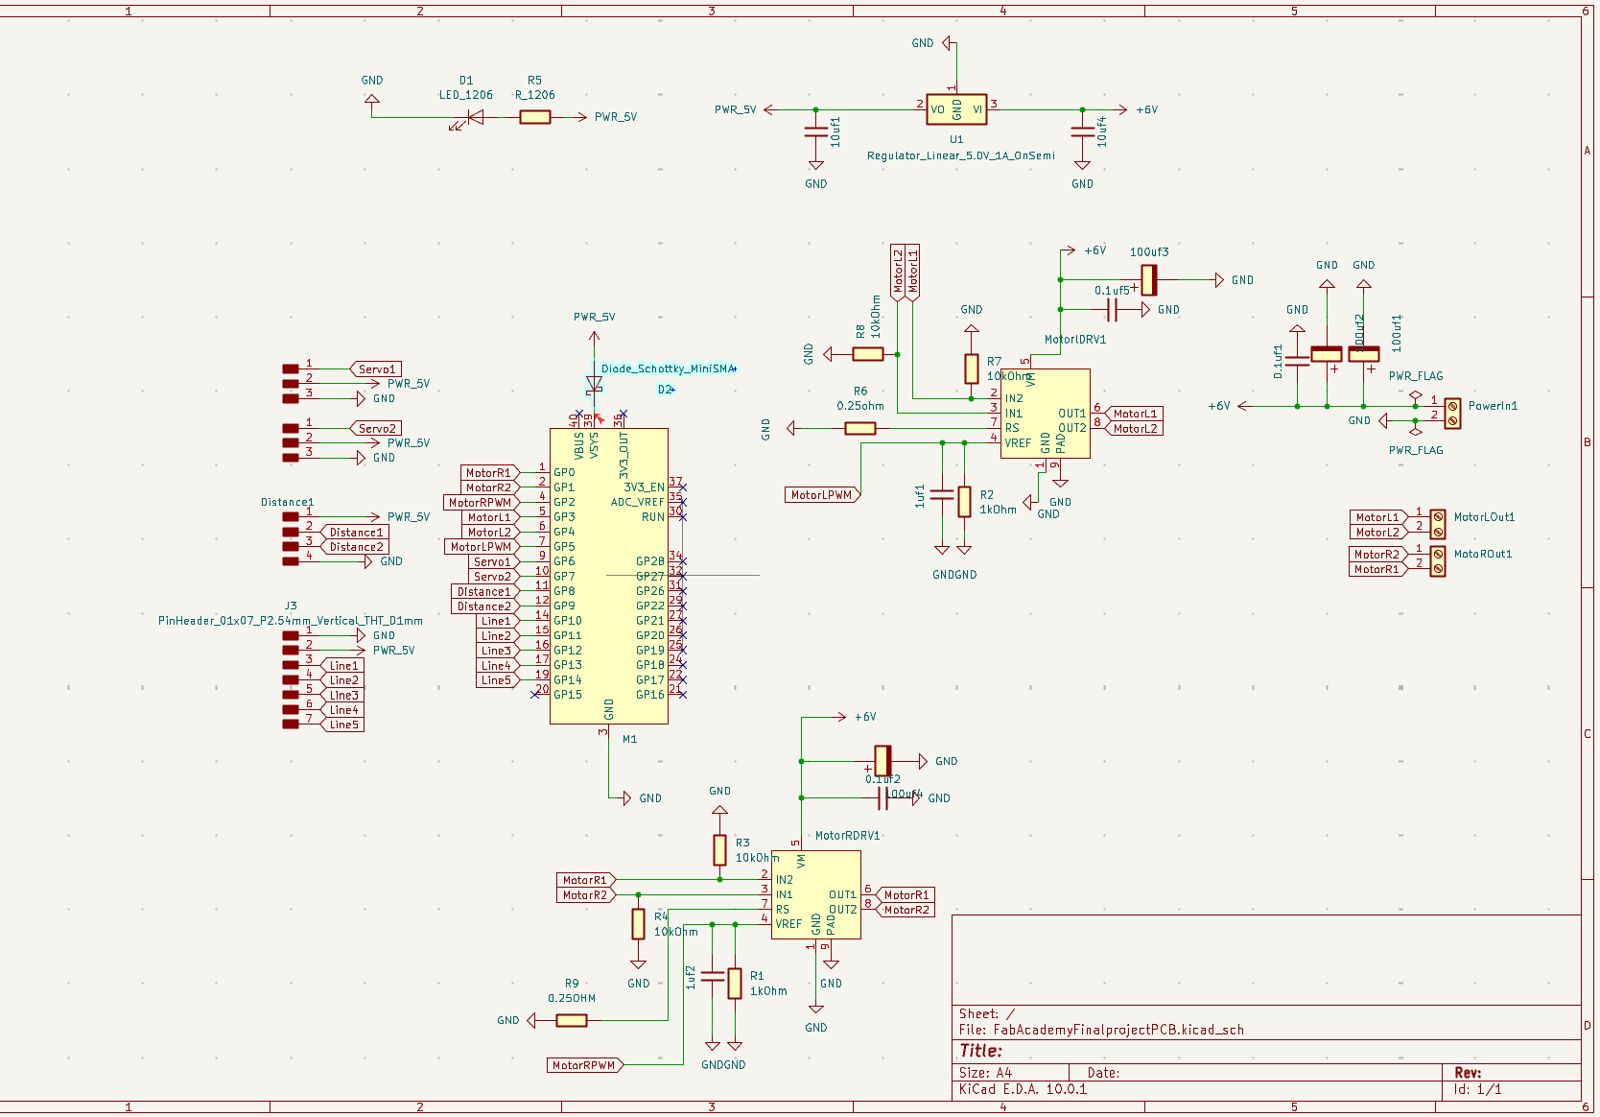The width and height of the screenshot is (1600, 1117).
Task: Select resistor R2 1kOhm
Action: click(x=964, y=502)
